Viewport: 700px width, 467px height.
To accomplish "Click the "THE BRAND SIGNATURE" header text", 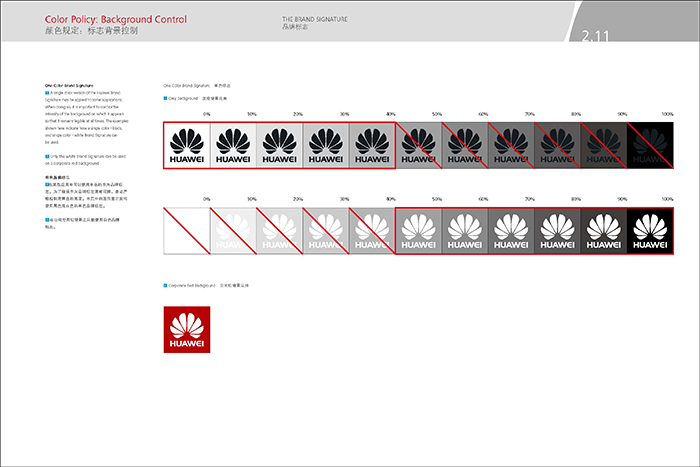I will (x=313, y=19).
